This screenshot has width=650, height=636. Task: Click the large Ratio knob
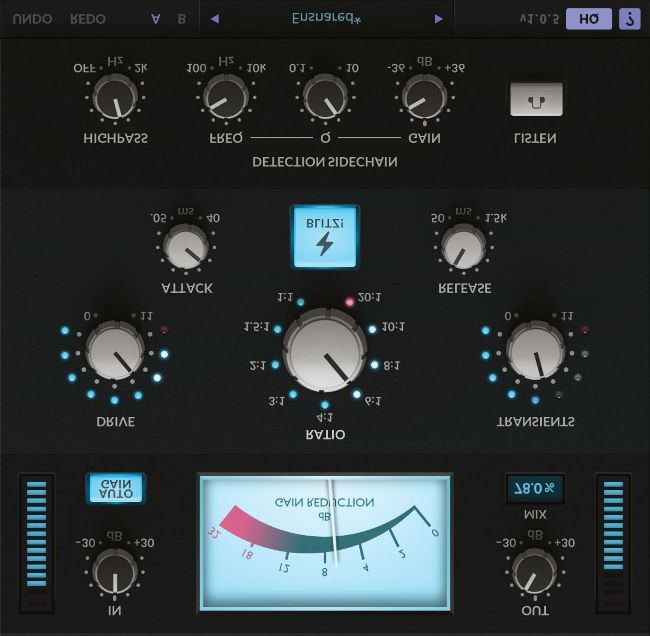point(325,348)
